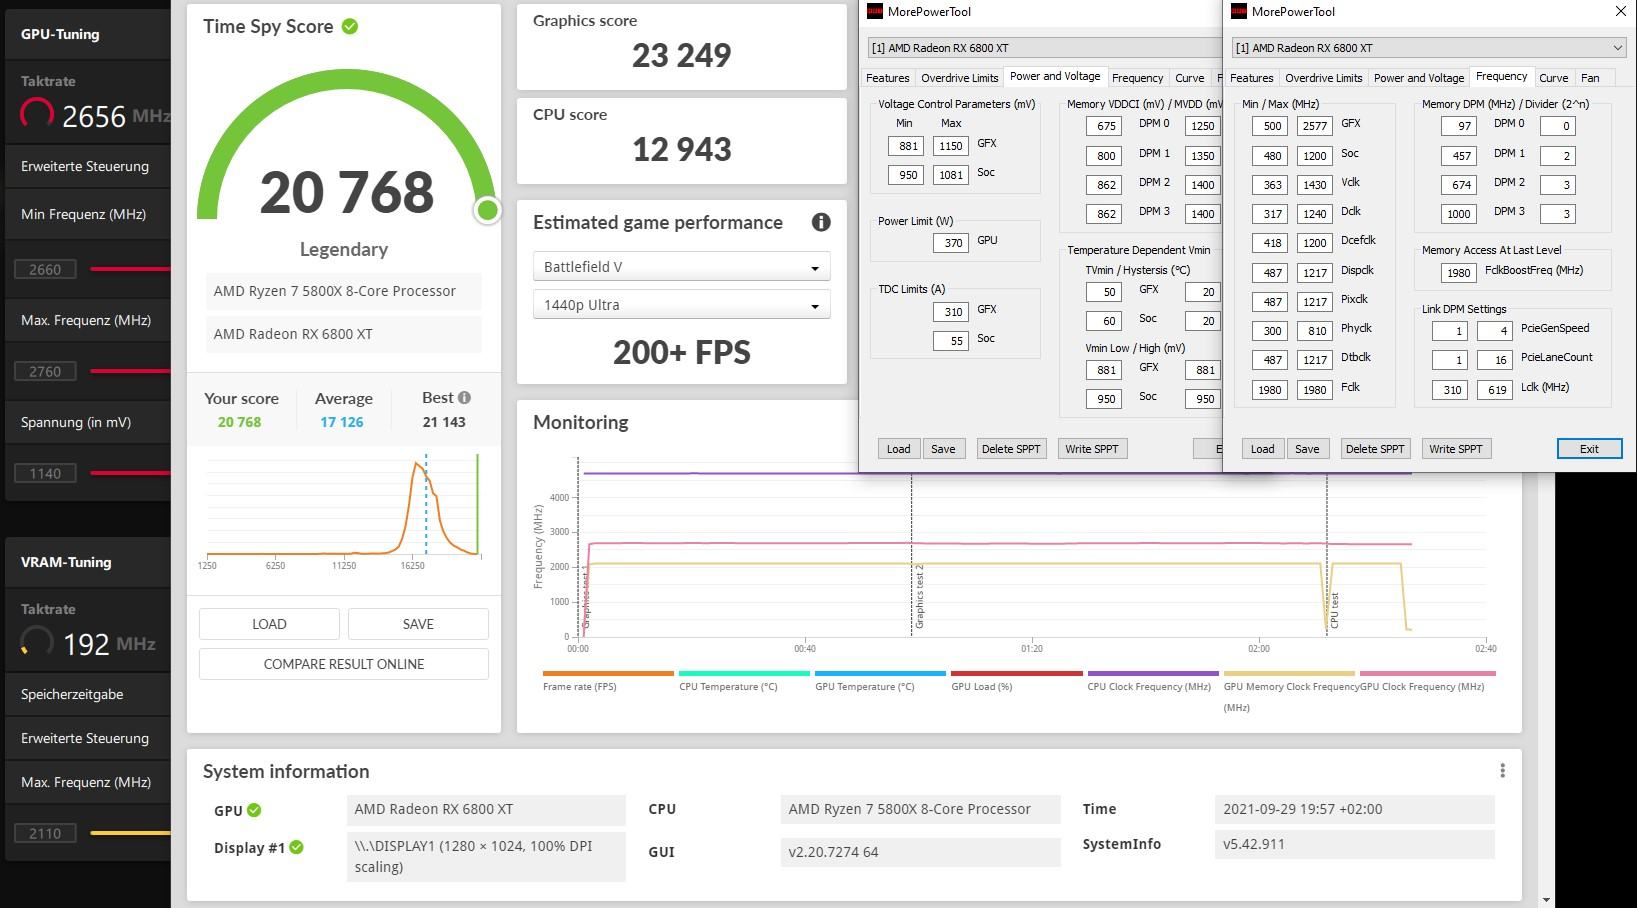Click the info icon next to Best score
Screen dimensions: 1637x908
pyautogui.click(x=464, y=397)
